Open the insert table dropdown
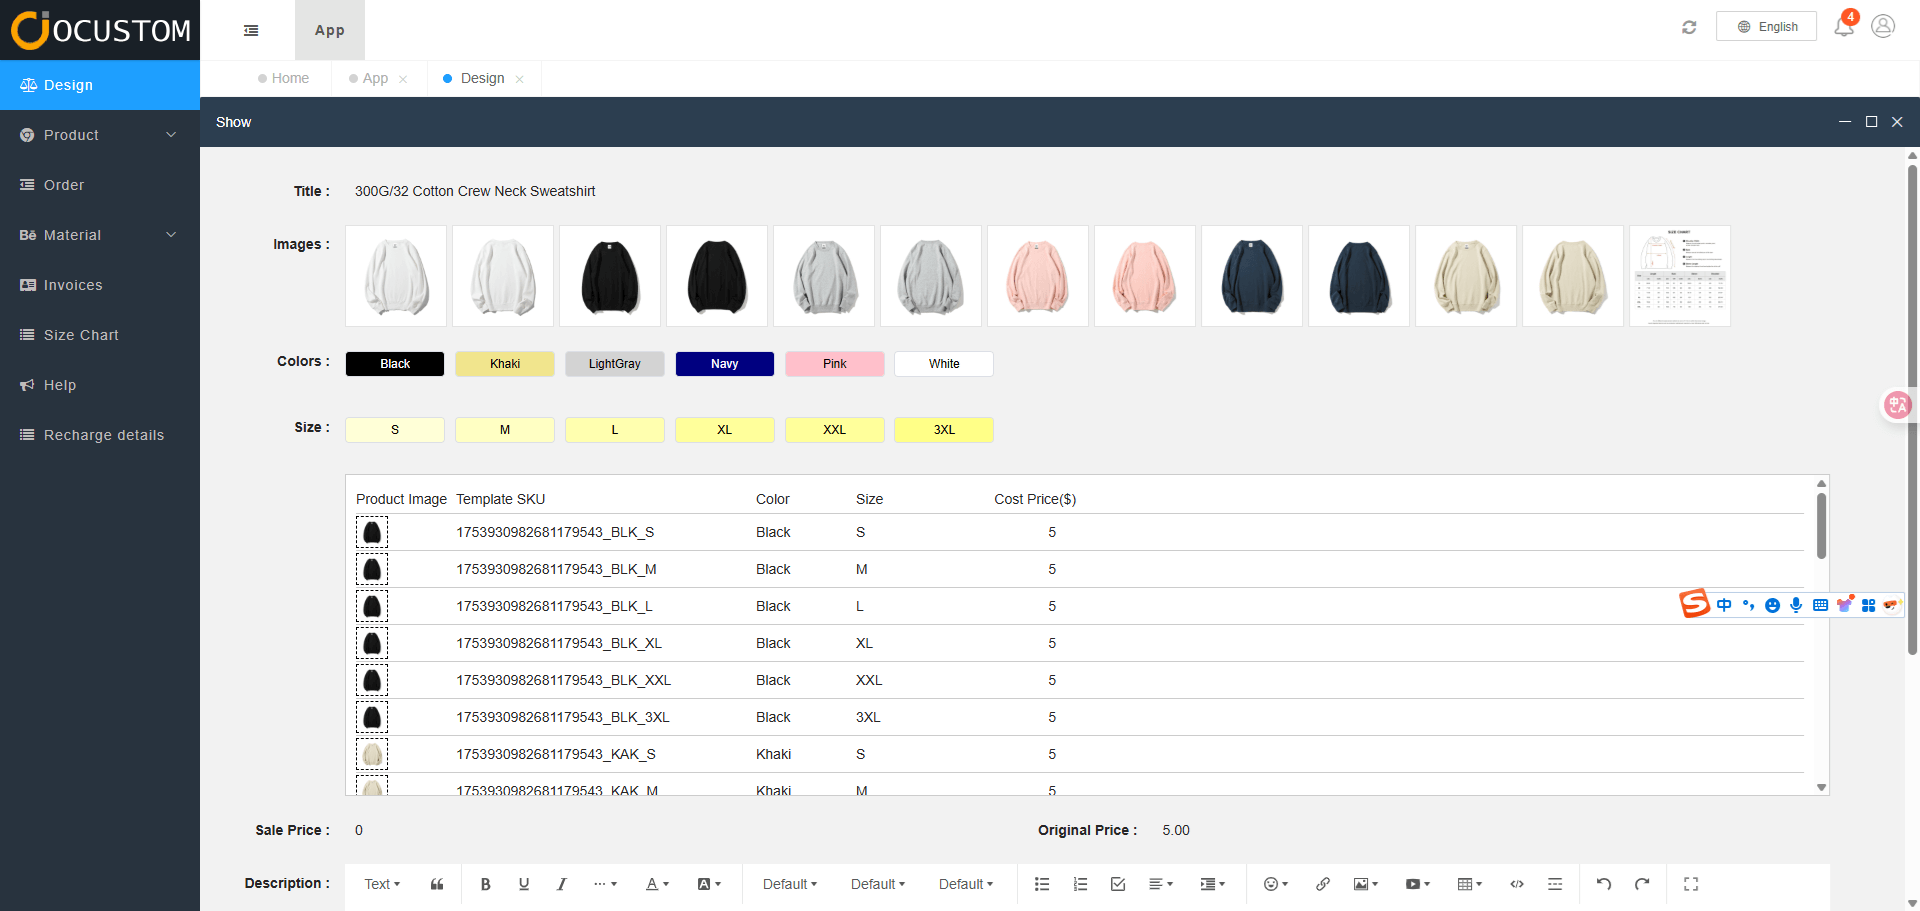The height and width of the screenshot is (911, 1920). coord(1469,884)
